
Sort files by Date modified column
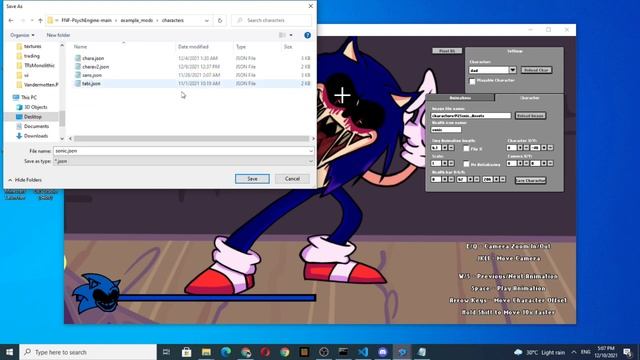click(193, 47)
